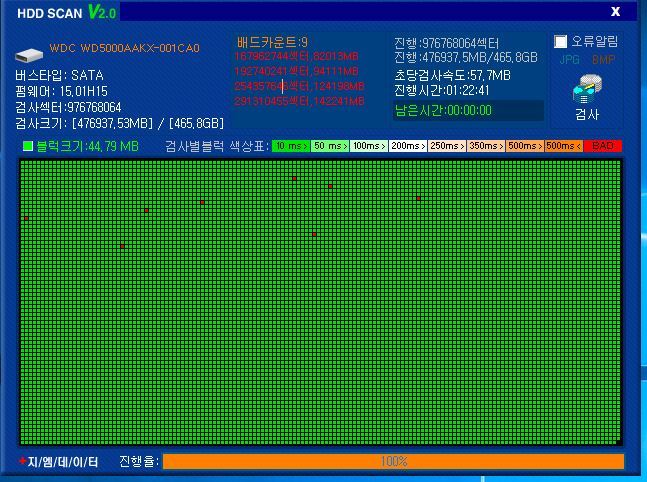Click the 50 ms legend swatch
The height and width of the screenshot is (482, 647).
point(330,146)
